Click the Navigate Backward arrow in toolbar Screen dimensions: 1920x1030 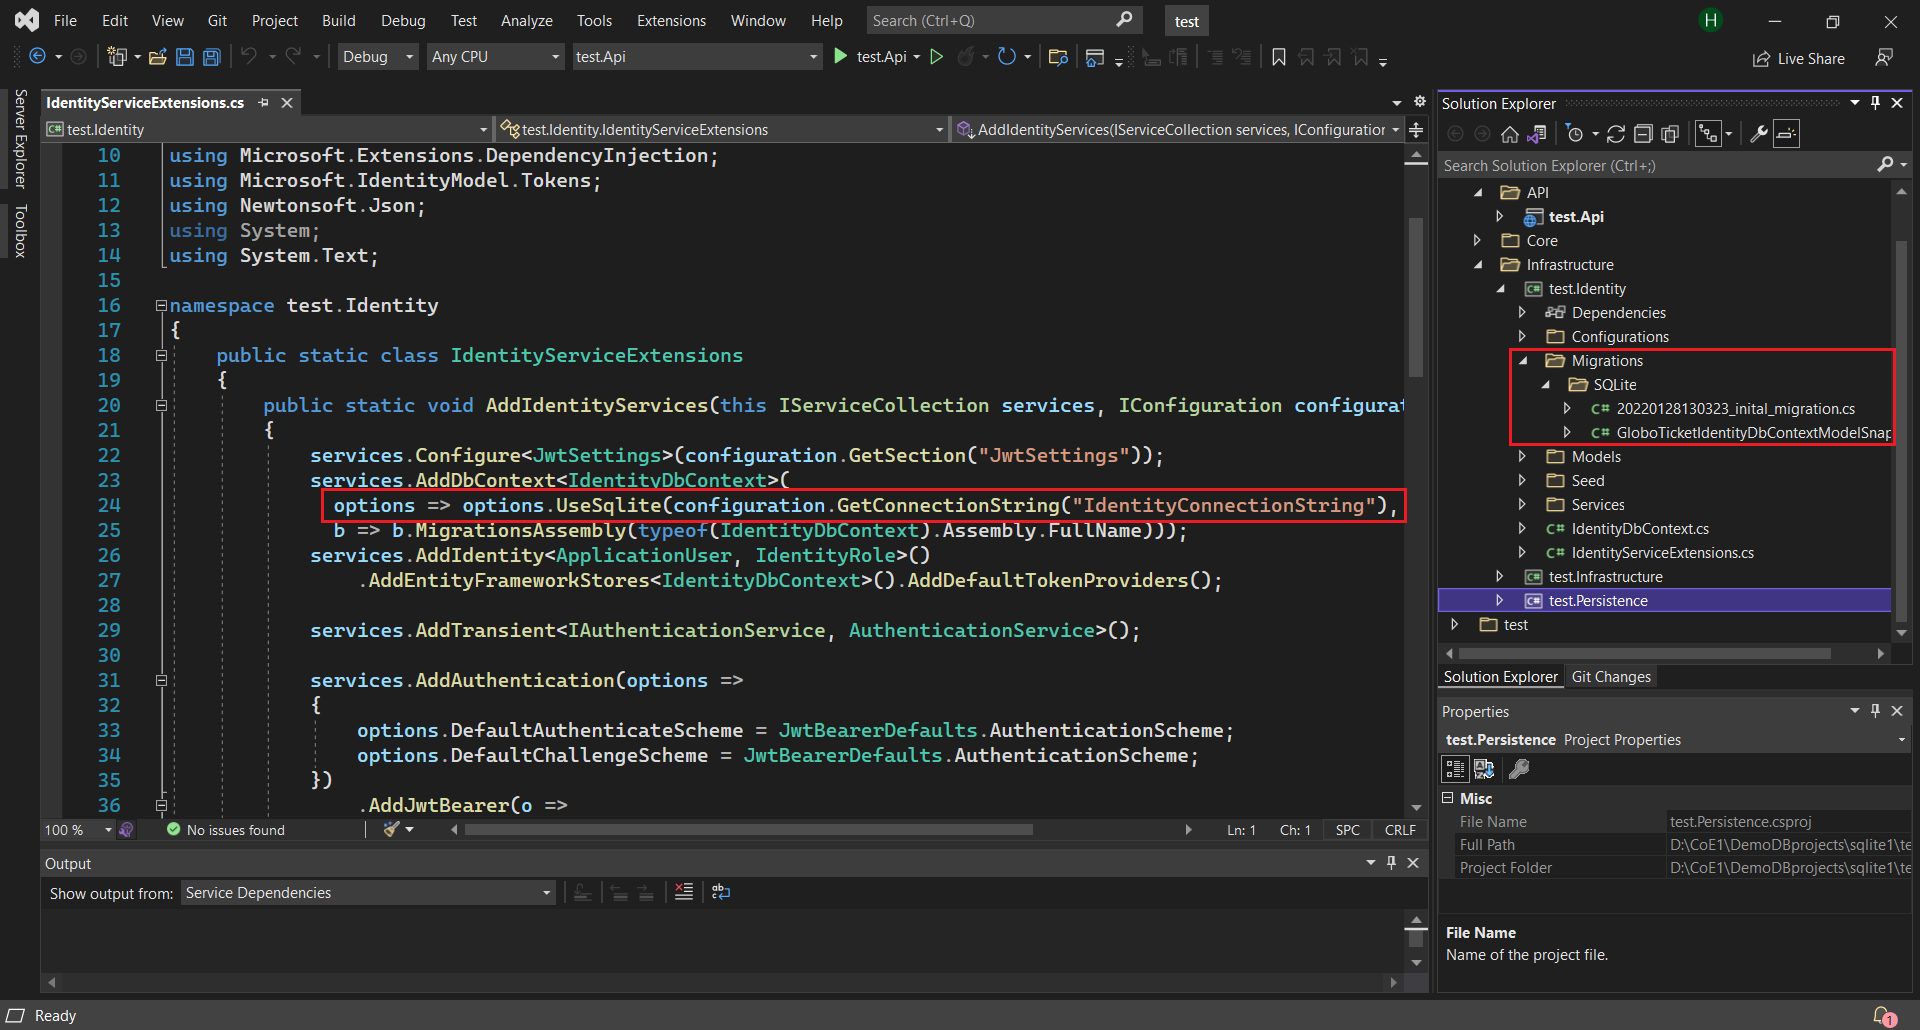coord(38,57)
